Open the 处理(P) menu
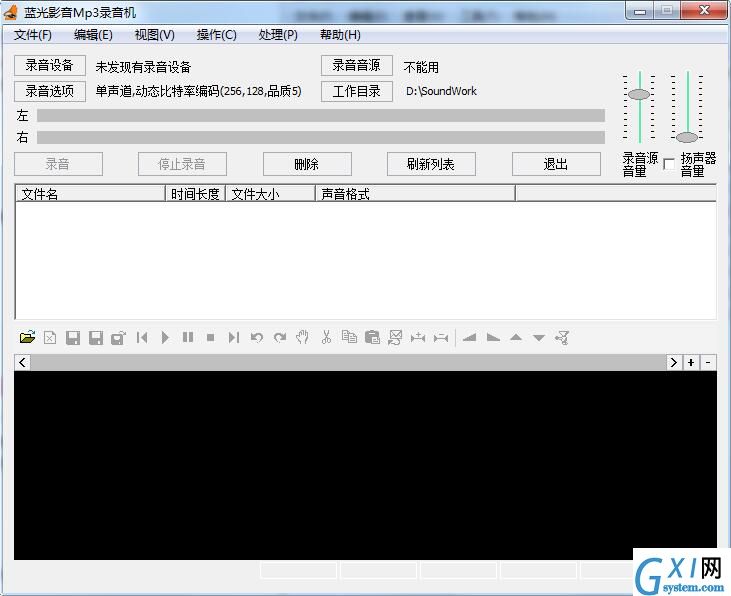731x596 pixels. coord(278,35)
